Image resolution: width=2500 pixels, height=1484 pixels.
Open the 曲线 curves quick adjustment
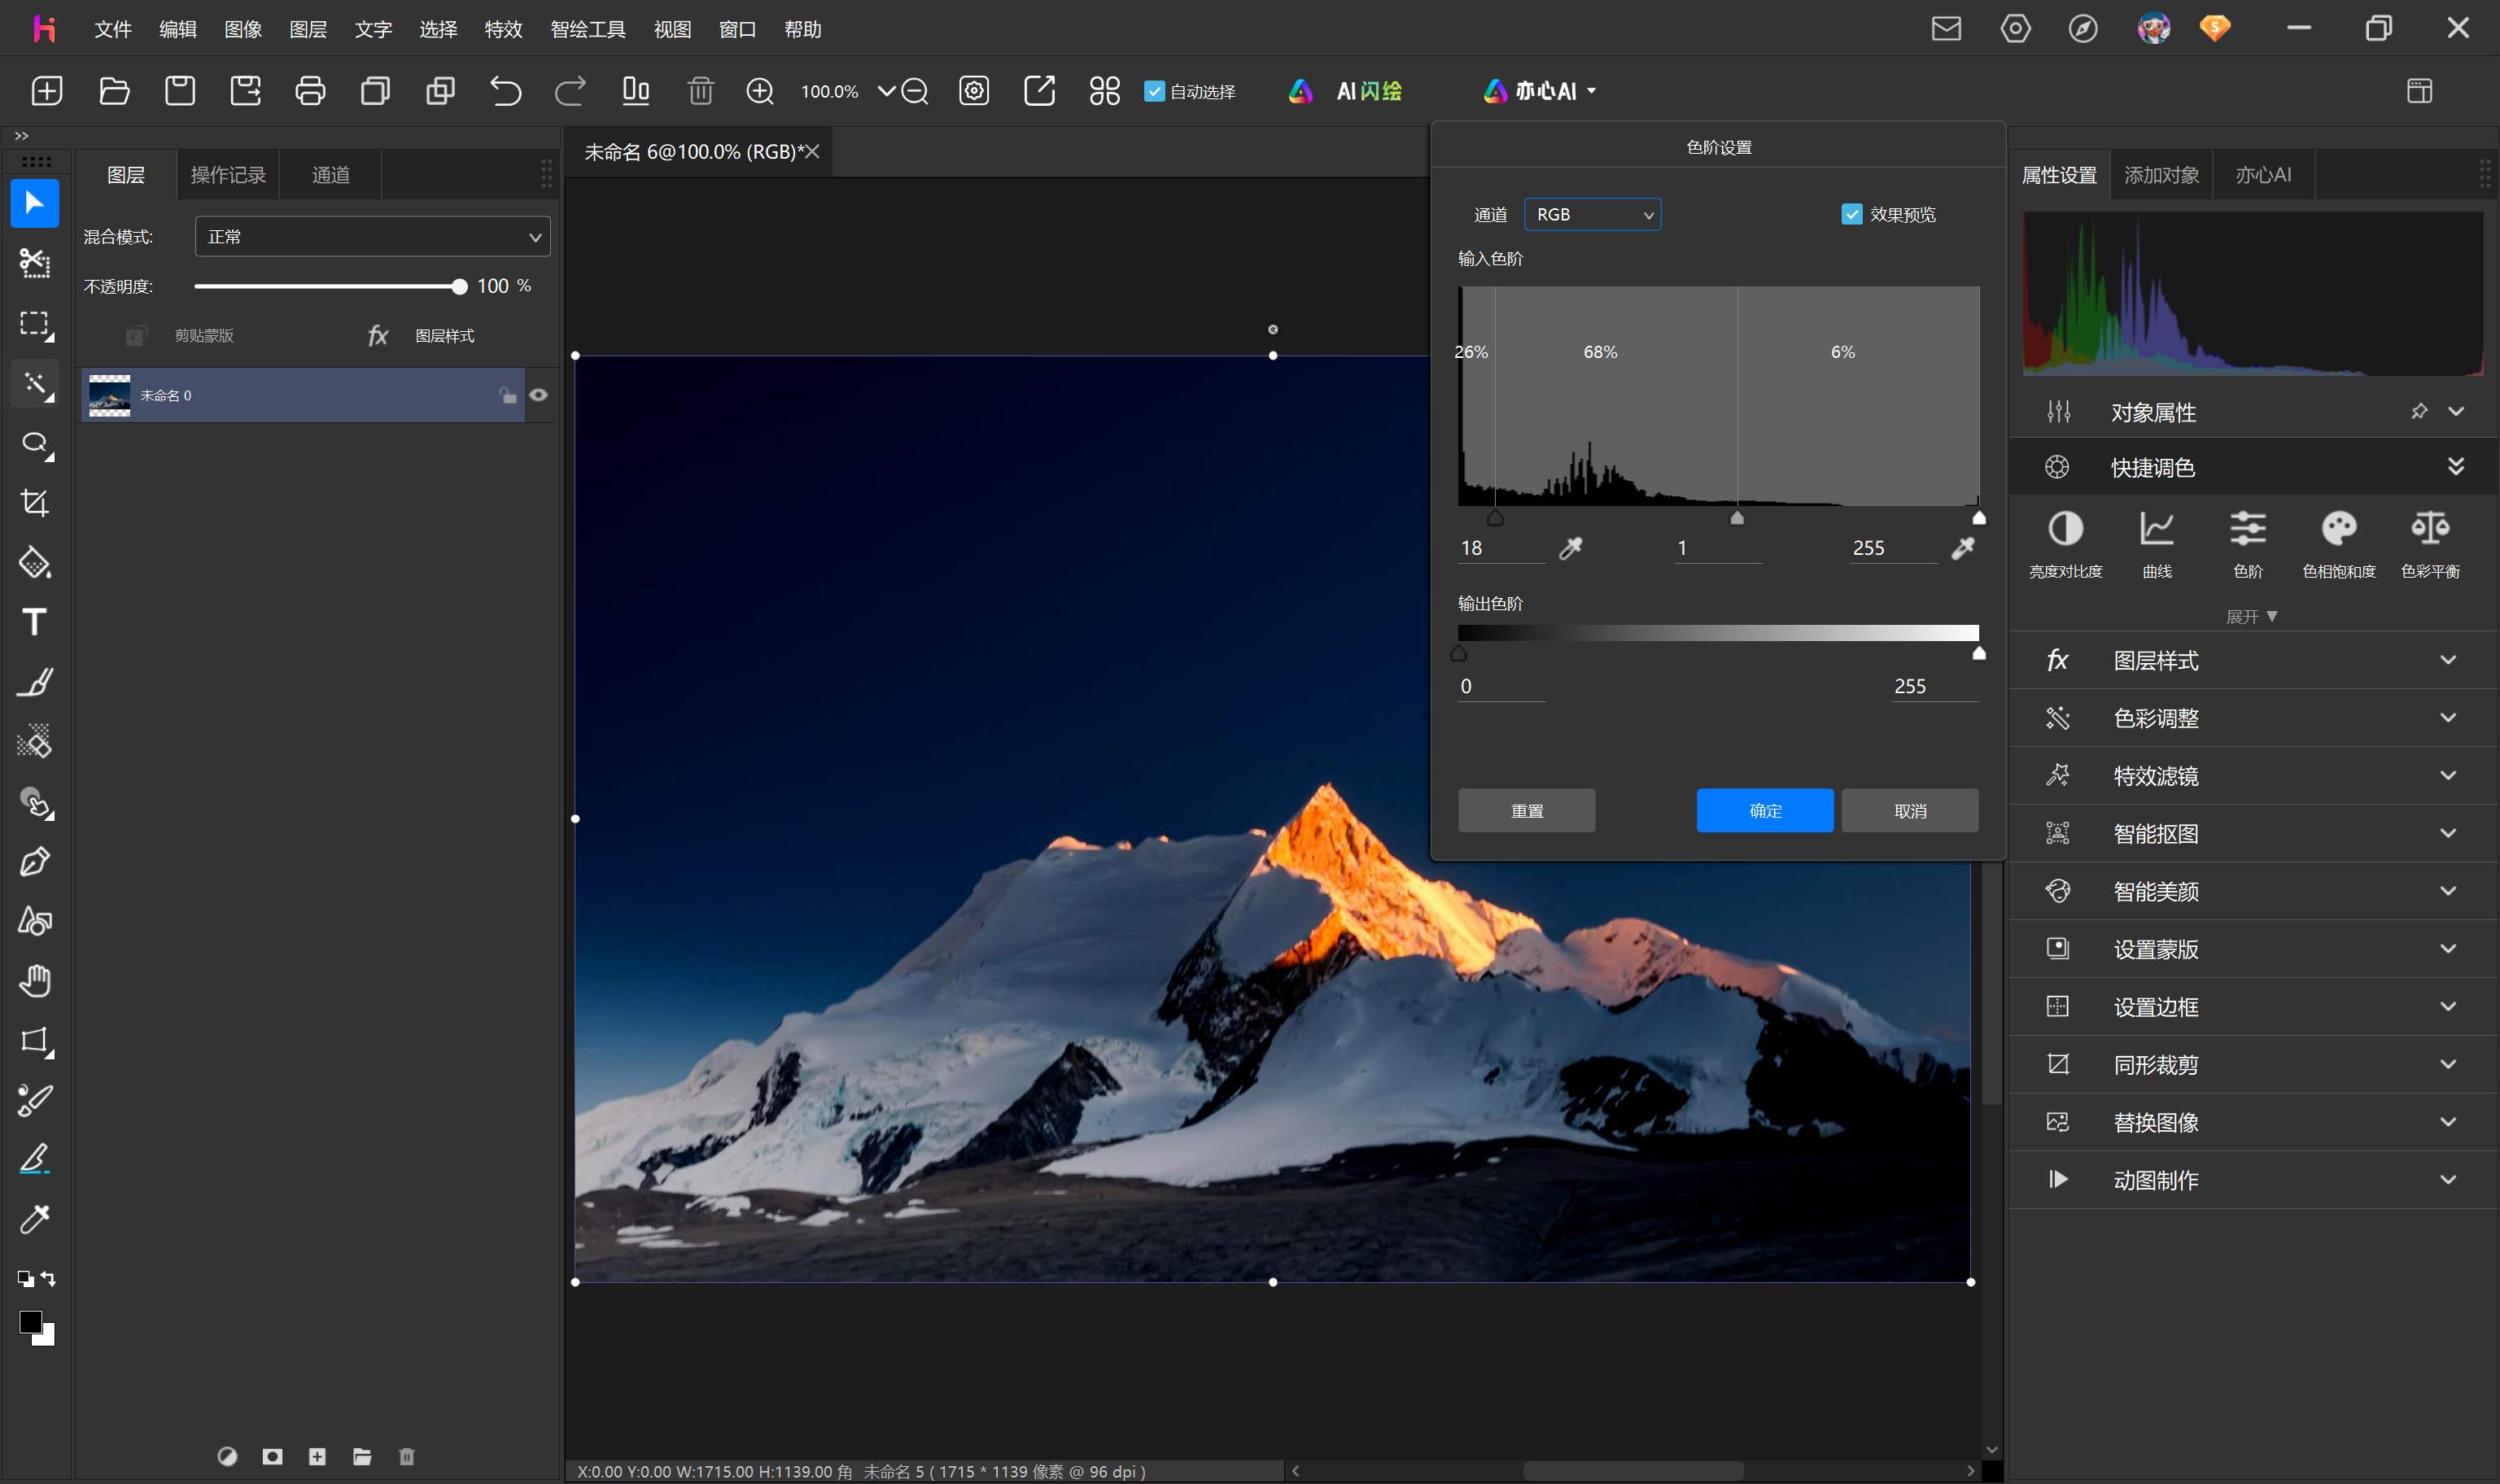tap(2157, 544)
